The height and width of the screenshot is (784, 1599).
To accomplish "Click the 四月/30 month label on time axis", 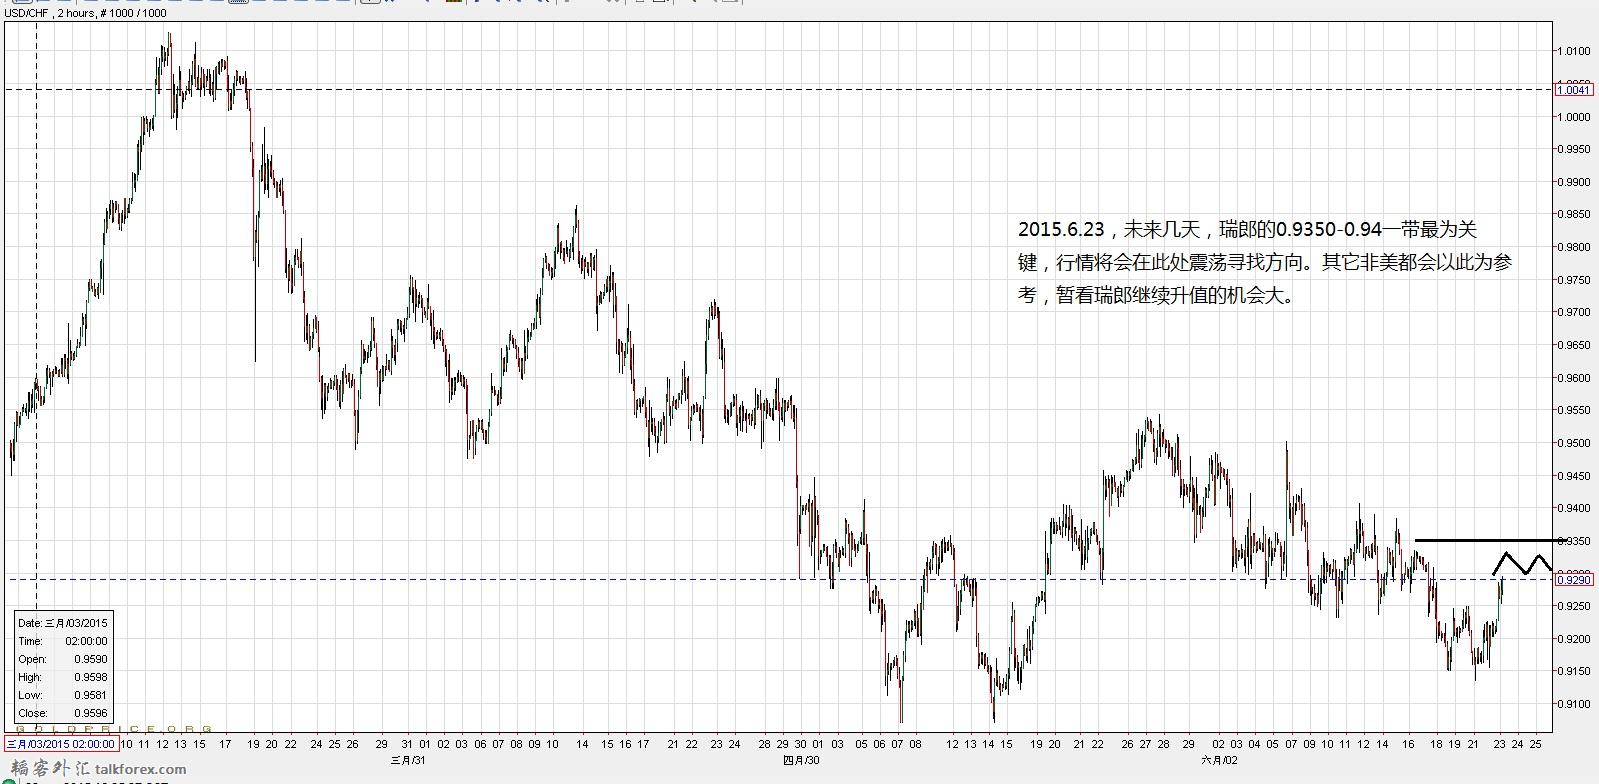I will click(x=801, y=759).
